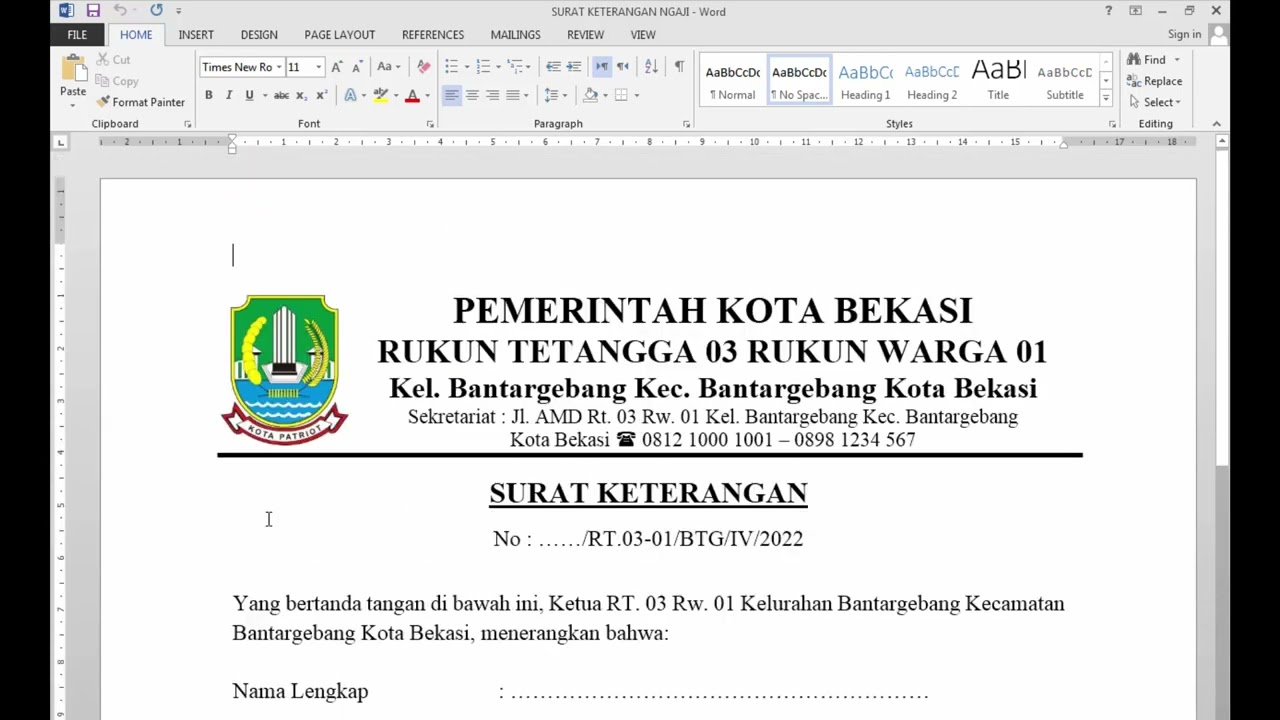Align text left
This screenshot has width=1280, height=720.
[452, 96]
